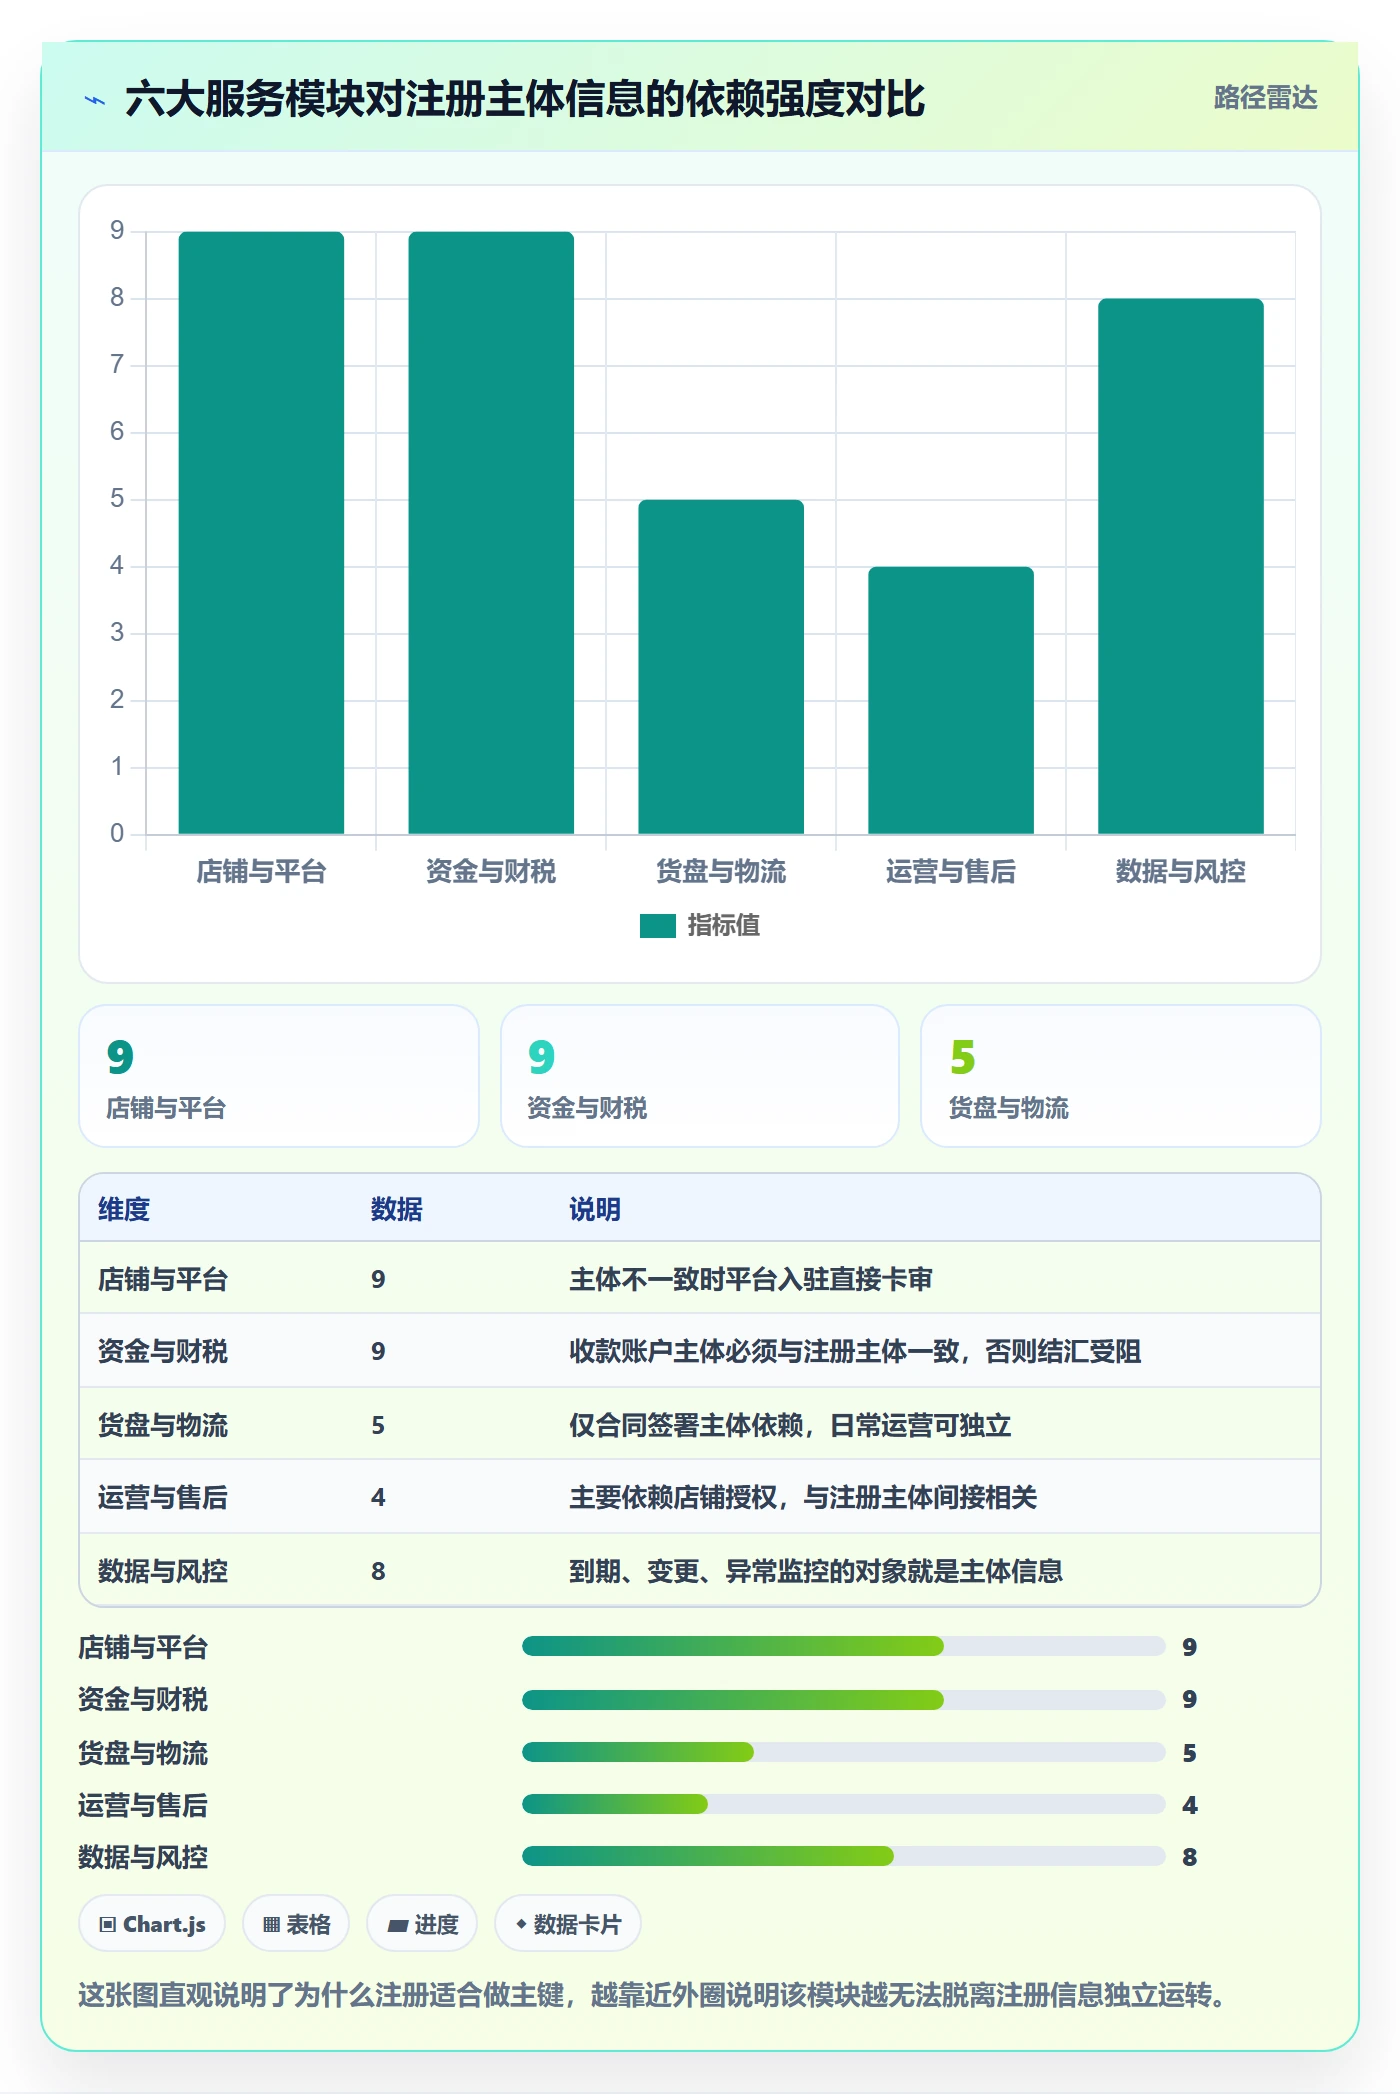
Task: Select the 进度 tag chip
Action: click(x=422, y=1924)
